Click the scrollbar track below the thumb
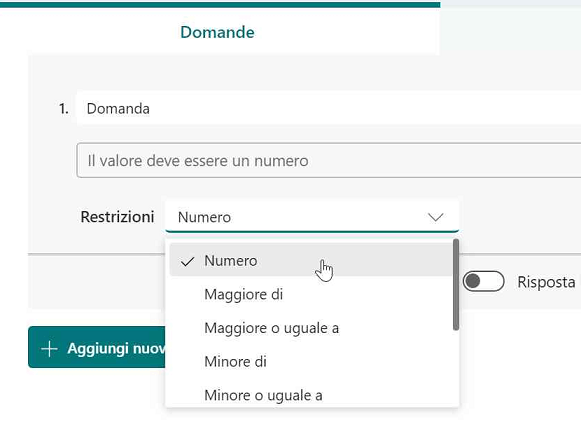 coord(456,368)
